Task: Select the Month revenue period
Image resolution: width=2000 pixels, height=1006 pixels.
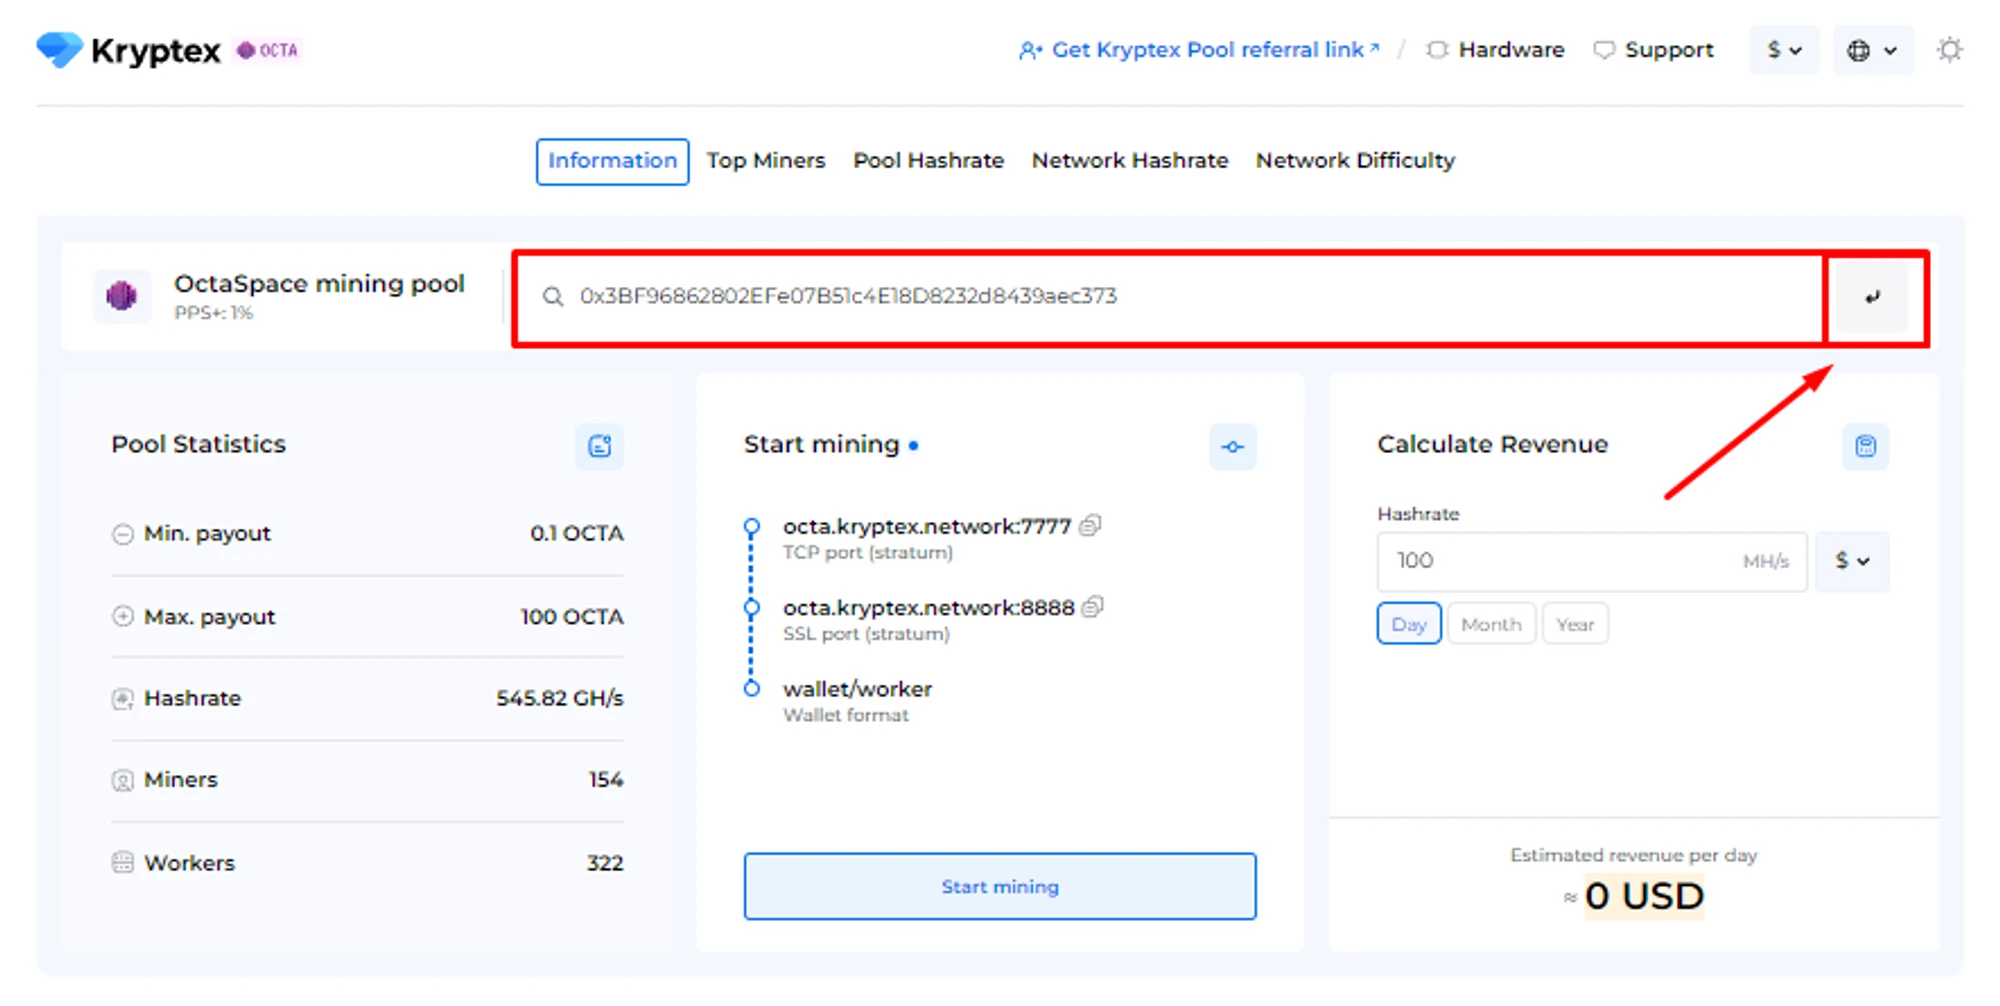Action: tap(1490, 624)
